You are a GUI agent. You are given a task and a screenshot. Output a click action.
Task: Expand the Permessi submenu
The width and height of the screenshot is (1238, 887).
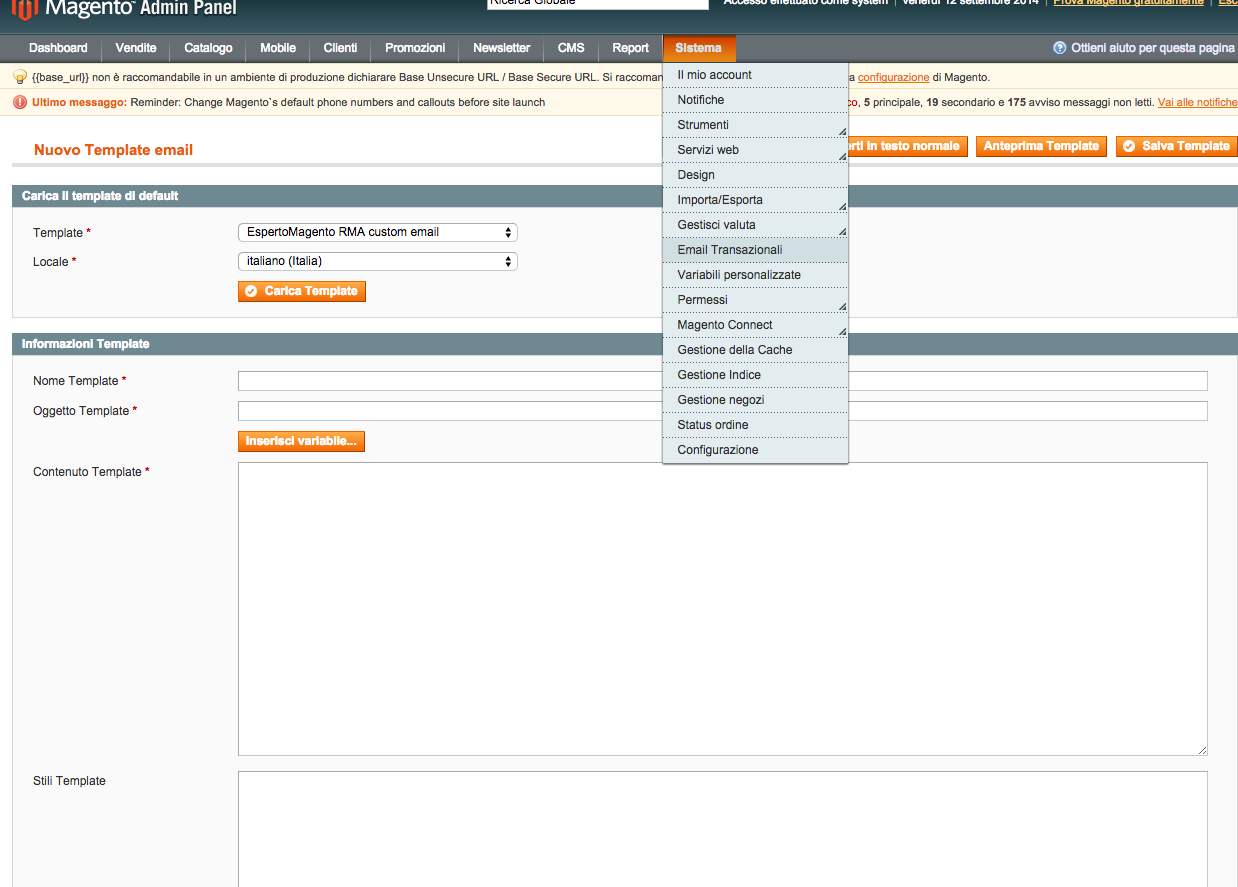point(755,300)
